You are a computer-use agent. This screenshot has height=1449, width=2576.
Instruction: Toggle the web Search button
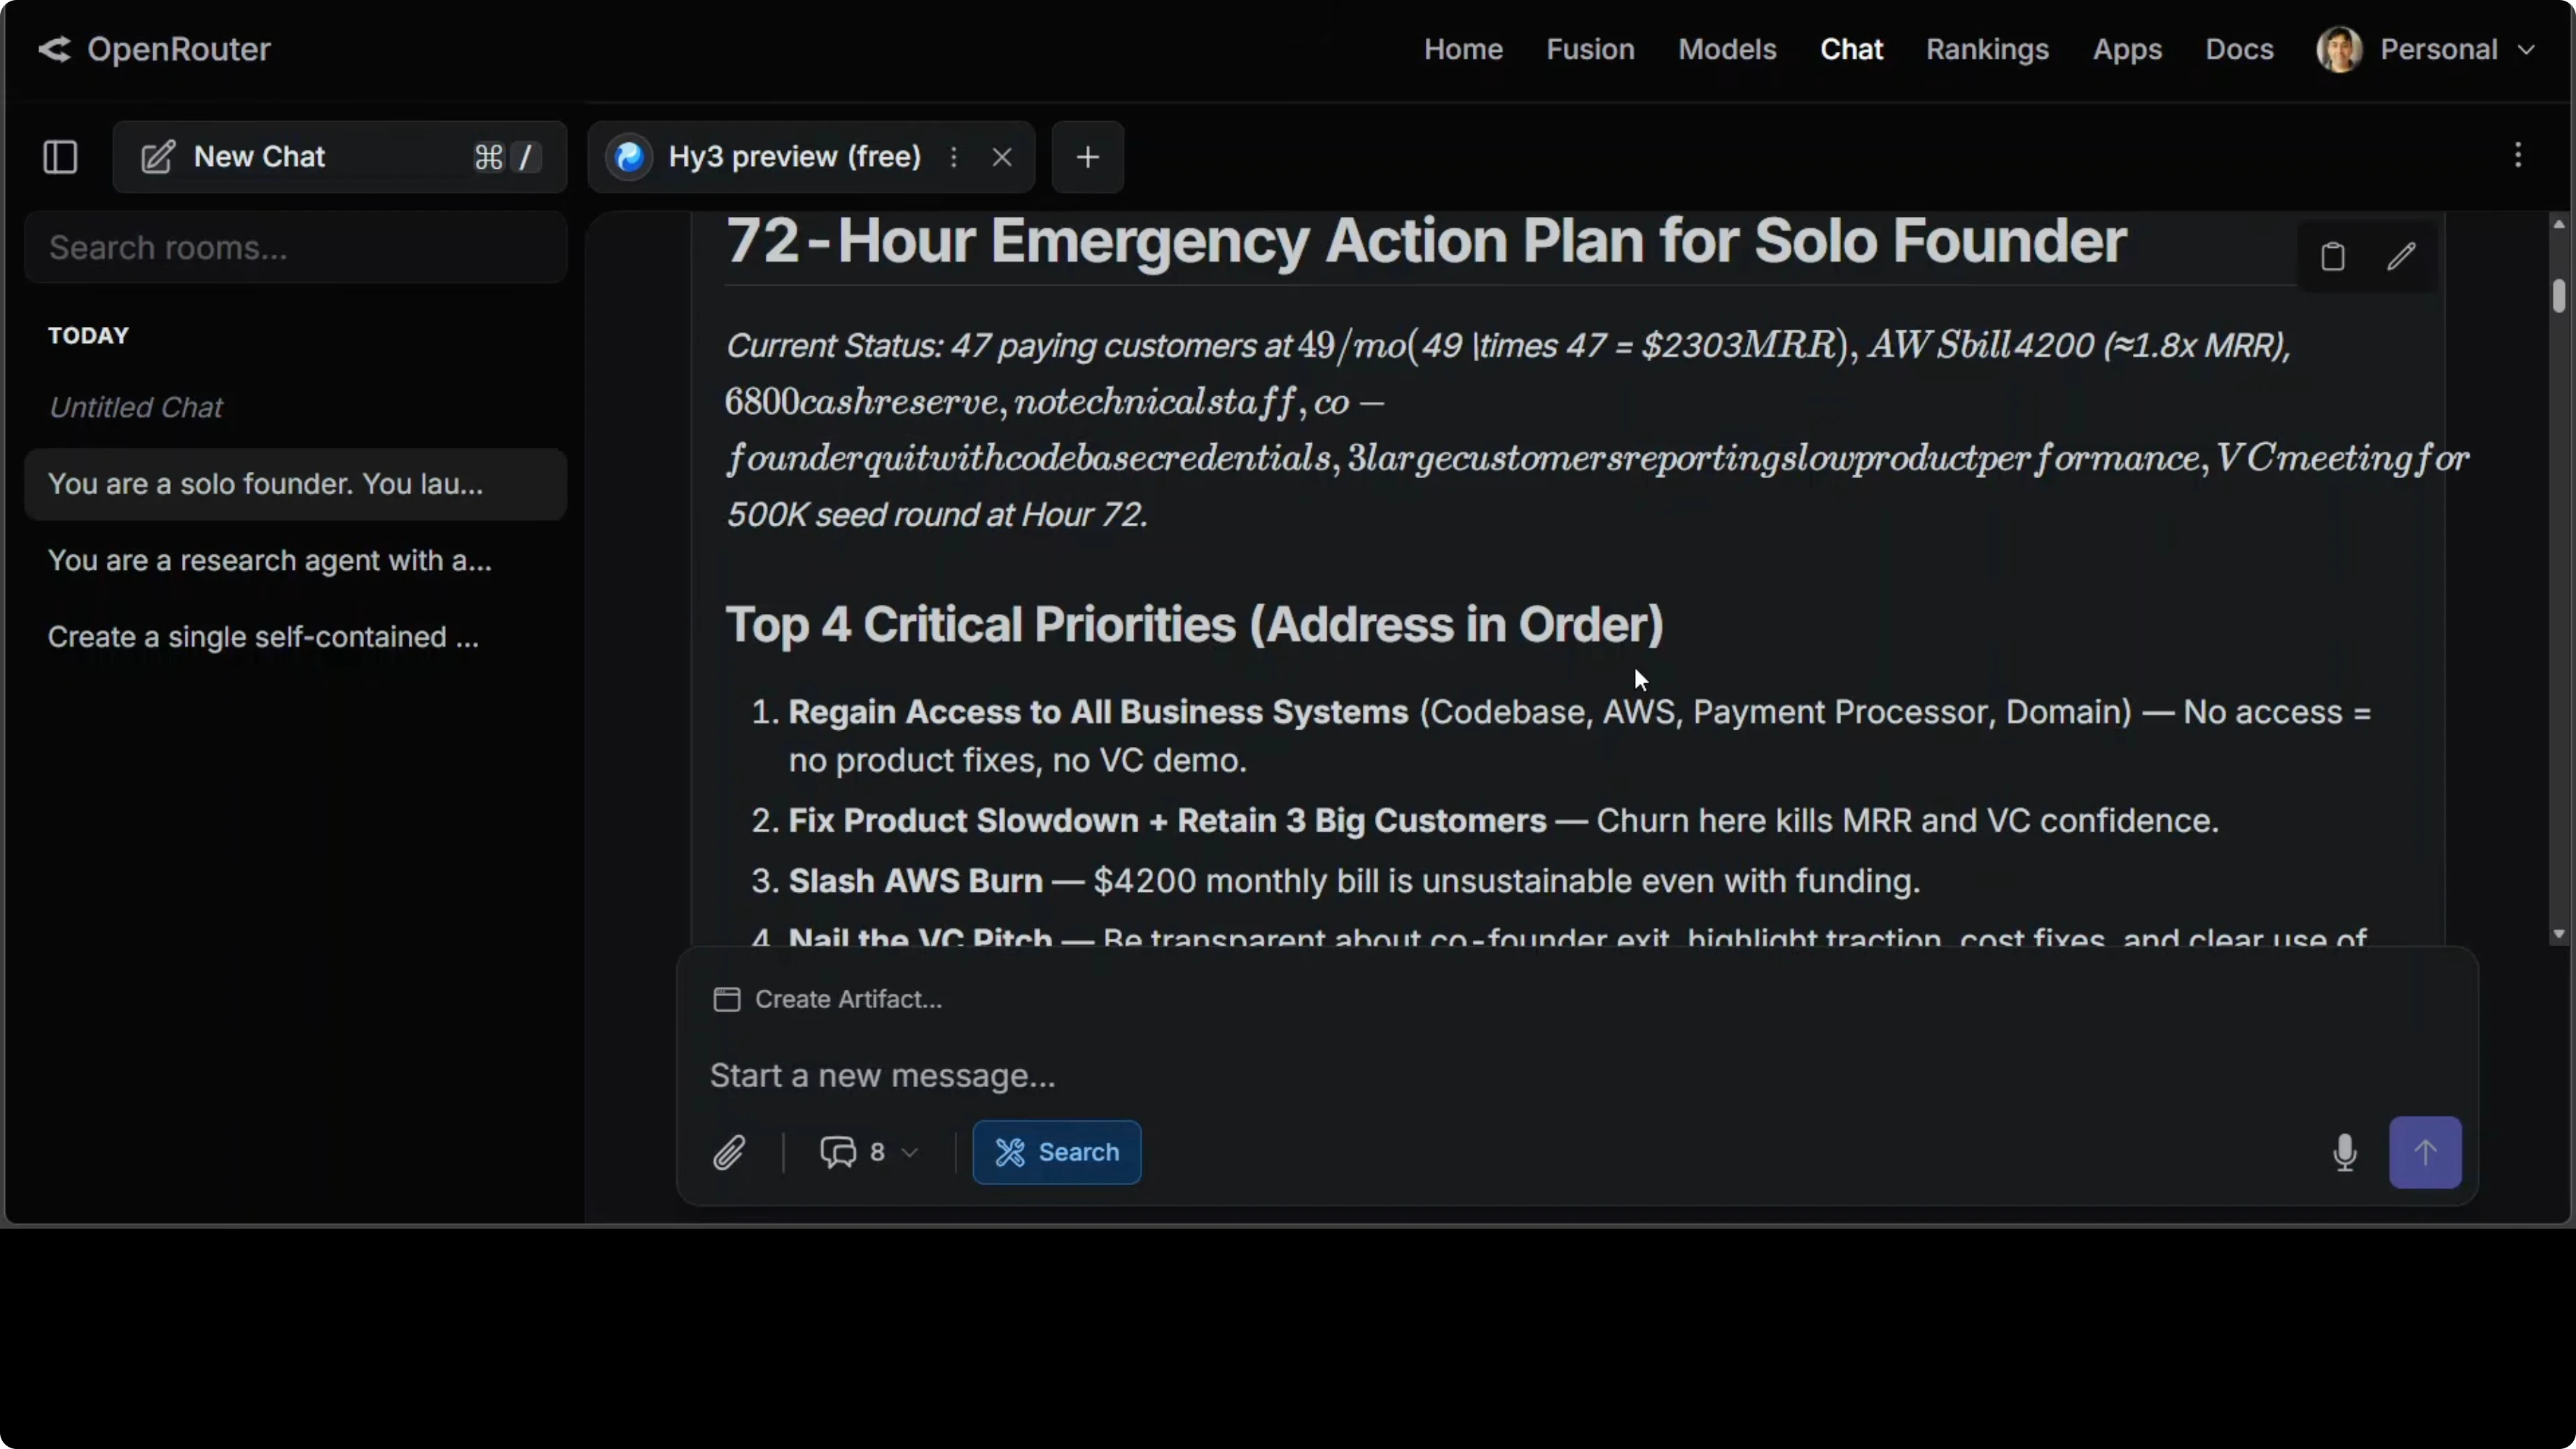pyautogui.click(x=1056, y=1152)
